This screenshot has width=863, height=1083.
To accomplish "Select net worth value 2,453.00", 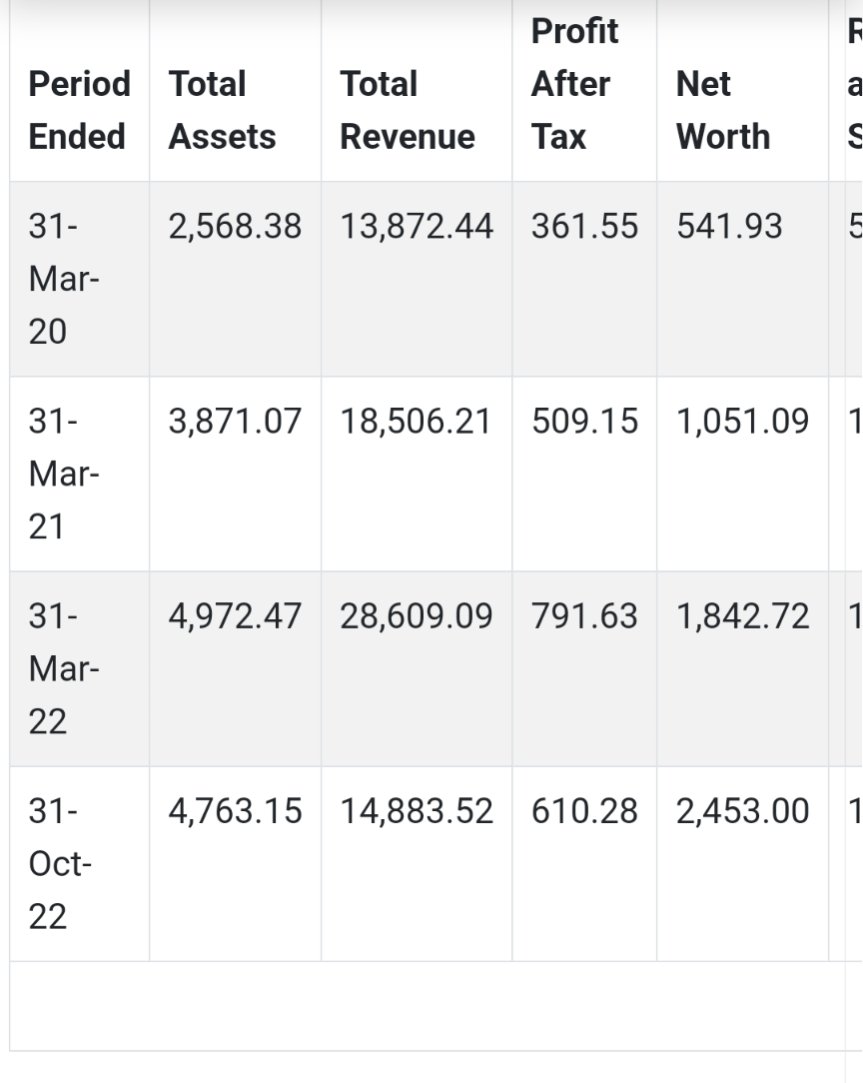I will (x=742, y=811).
